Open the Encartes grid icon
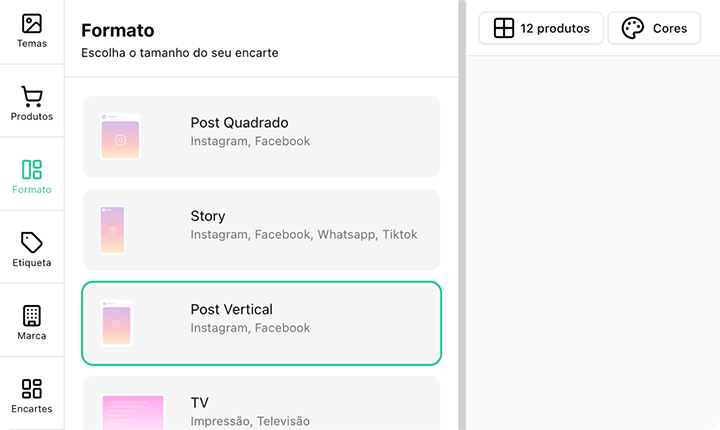720x430 pixels. tap(32, 389)
